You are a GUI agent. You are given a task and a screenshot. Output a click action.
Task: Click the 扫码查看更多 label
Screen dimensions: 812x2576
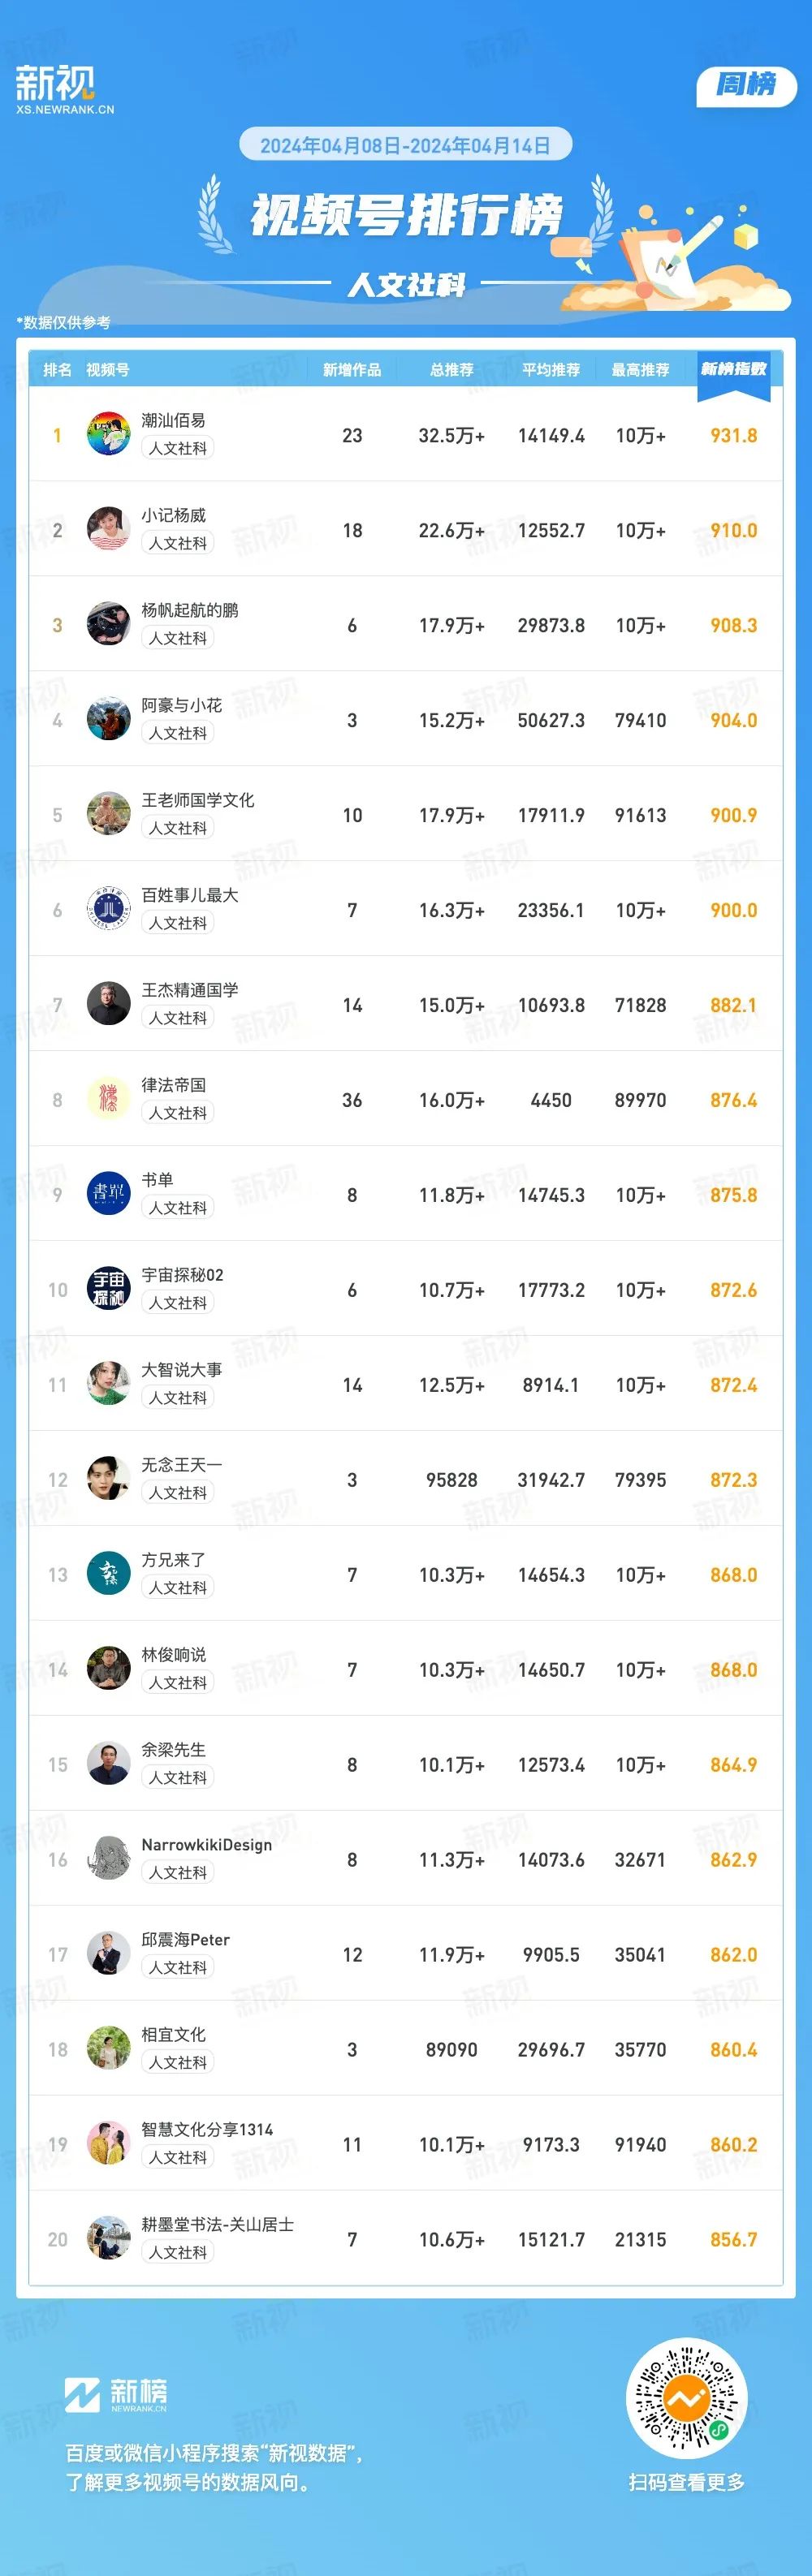[x=686, y=2482]
